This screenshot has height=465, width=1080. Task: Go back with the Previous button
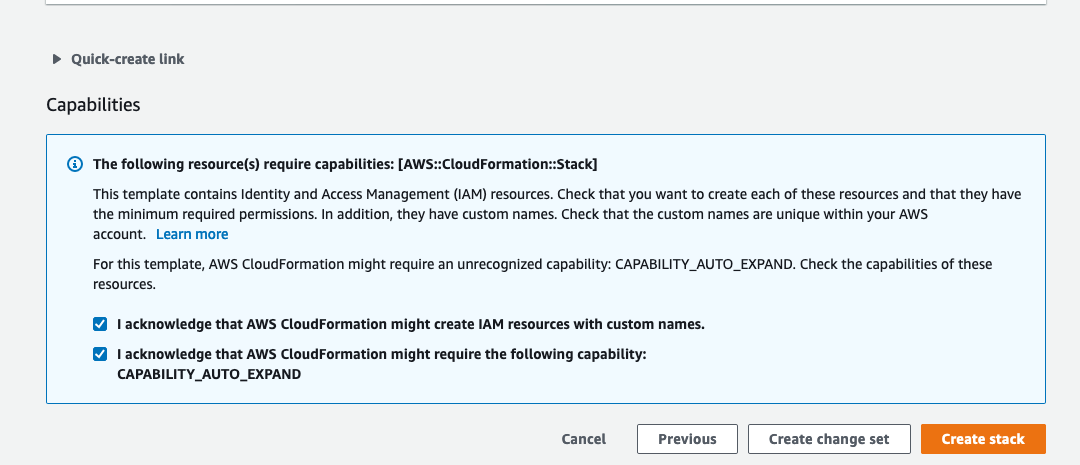tap(687, 439)
